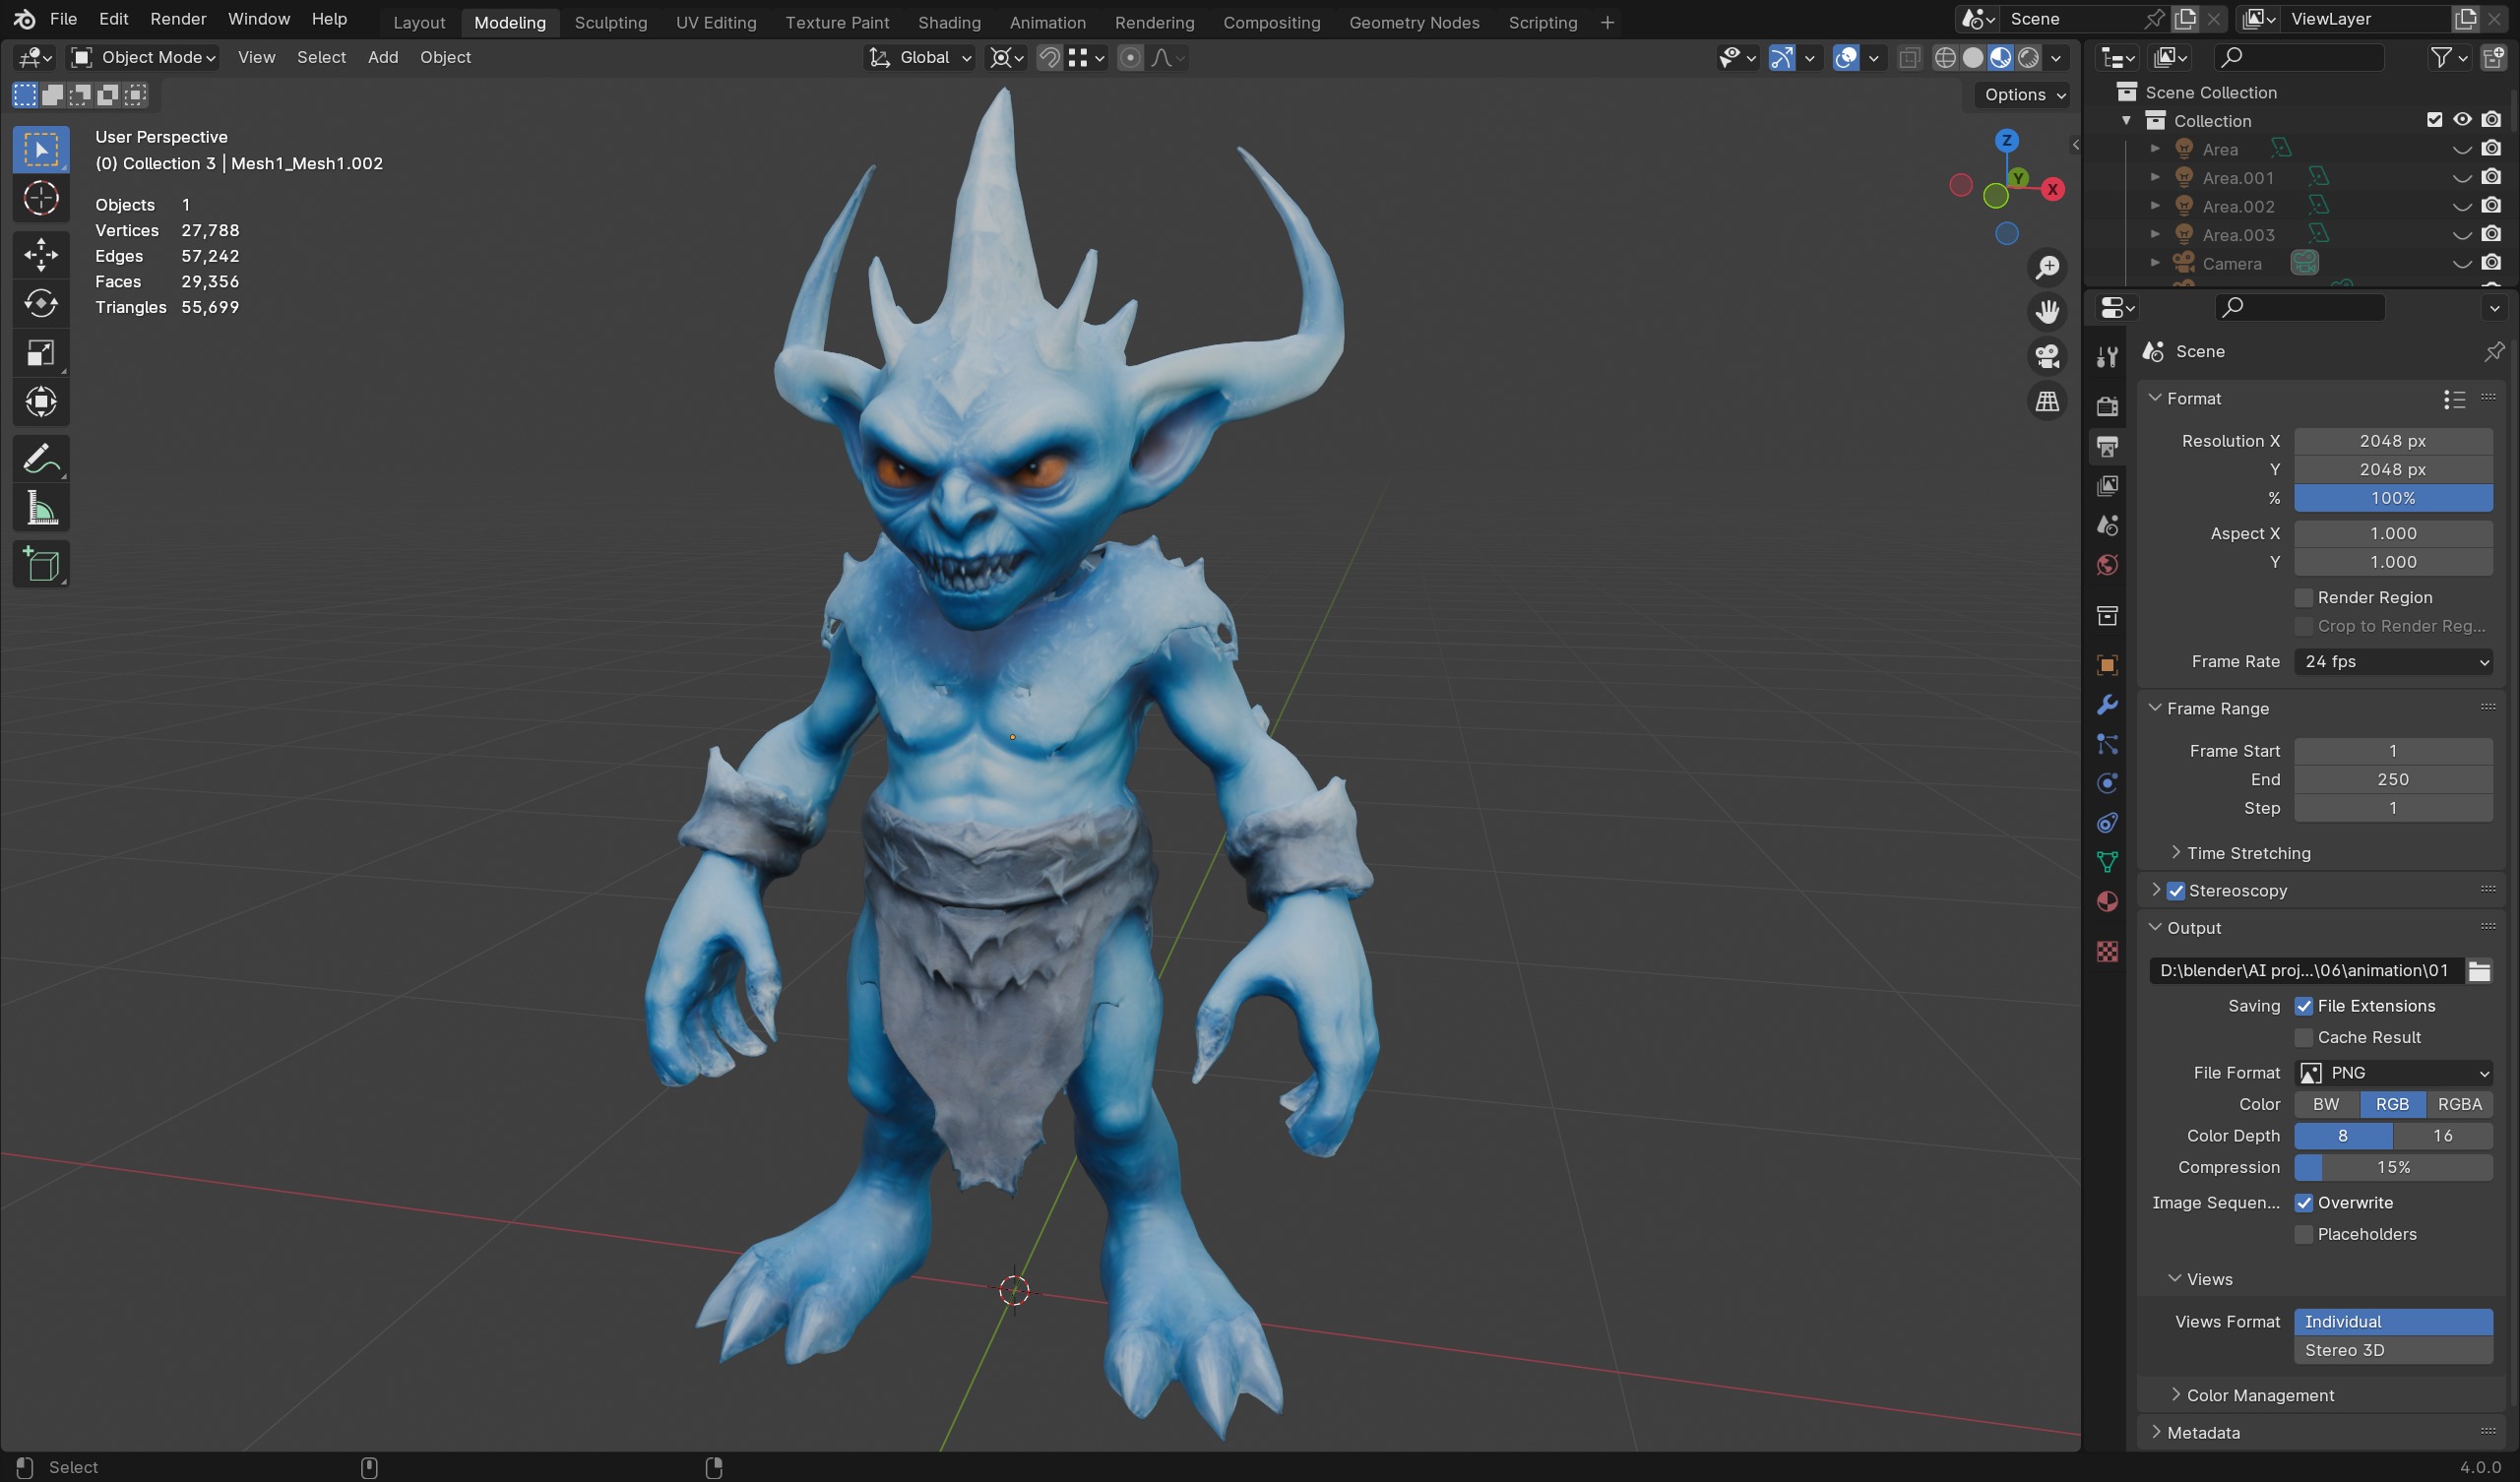Image resolution: width=2520 pixels, height=1482 pixels.
Task: Select the Annotate tool
Action: click(41, 459)
